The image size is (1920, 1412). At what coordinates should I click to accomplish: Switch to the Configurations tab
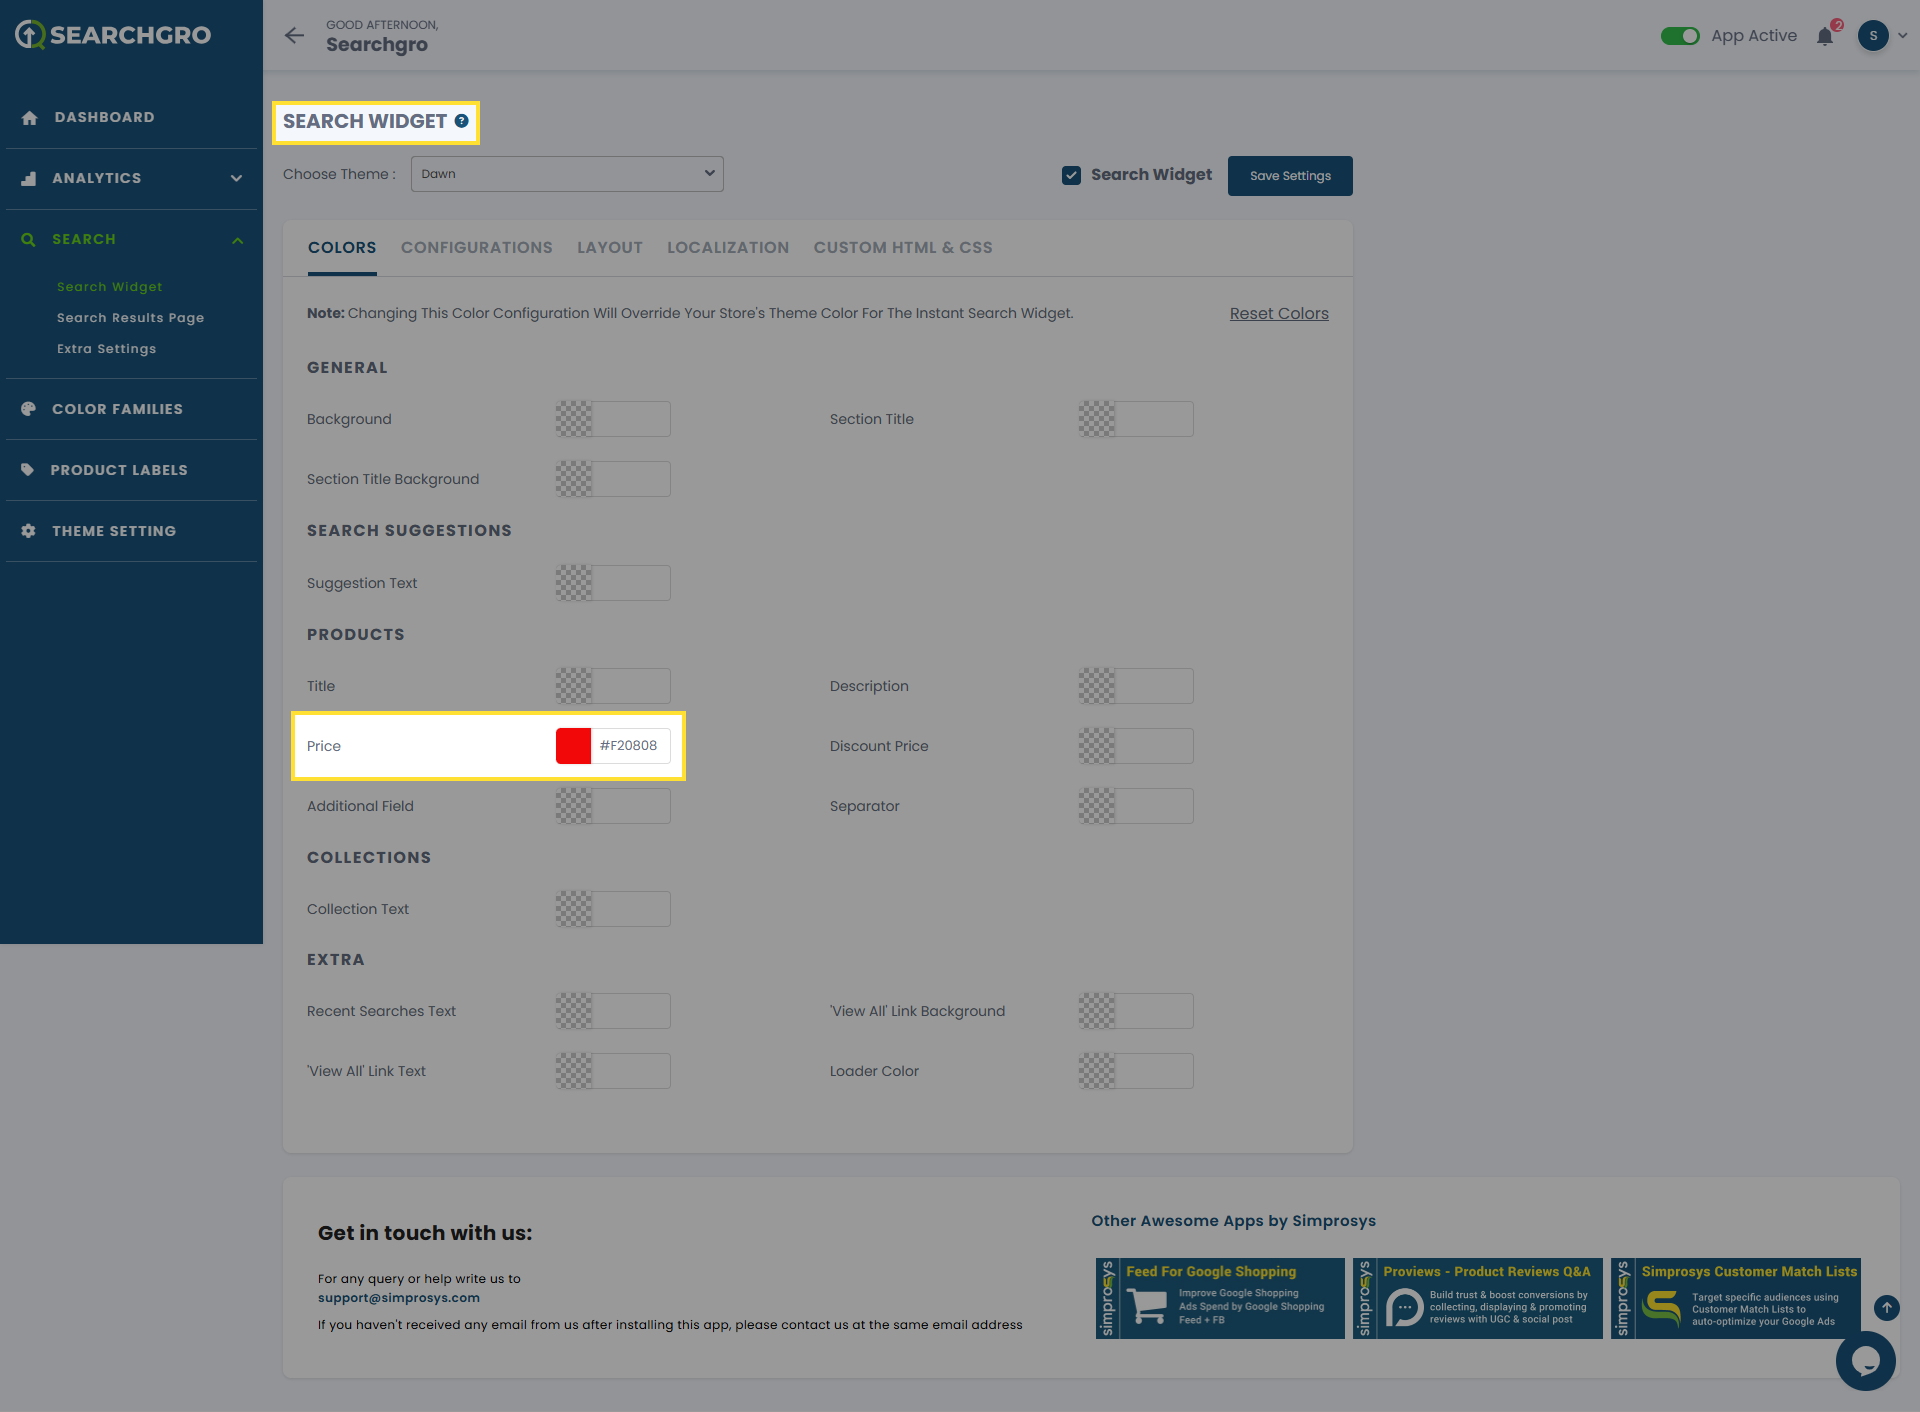tap(476, 248)
